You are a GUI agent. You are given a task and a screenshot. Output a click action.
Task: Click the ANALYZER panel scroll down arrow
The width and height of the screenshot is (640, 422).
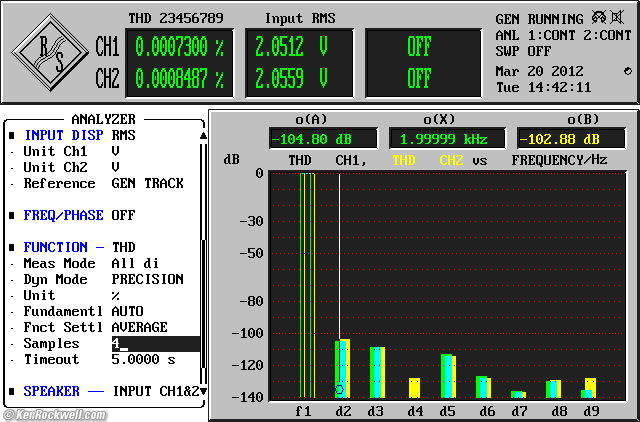203,391
